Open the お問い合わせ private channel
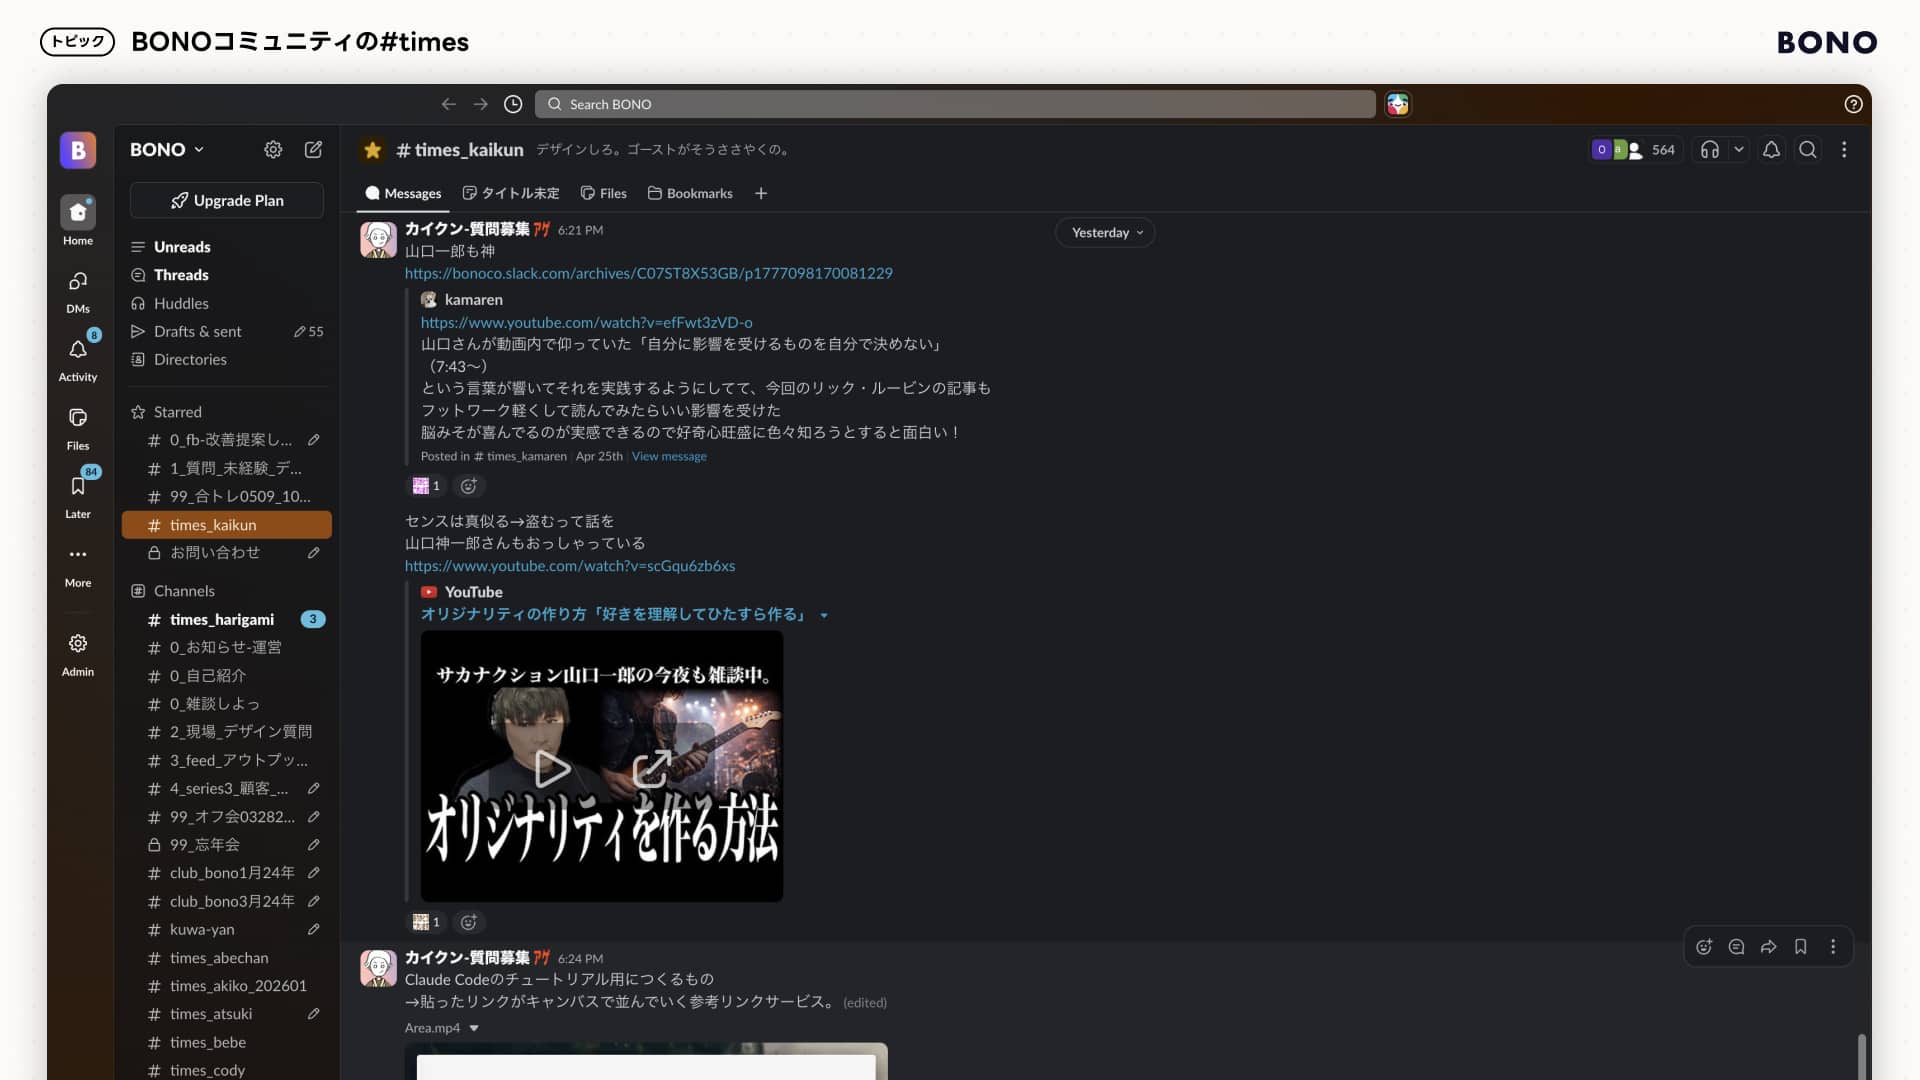 227,552
